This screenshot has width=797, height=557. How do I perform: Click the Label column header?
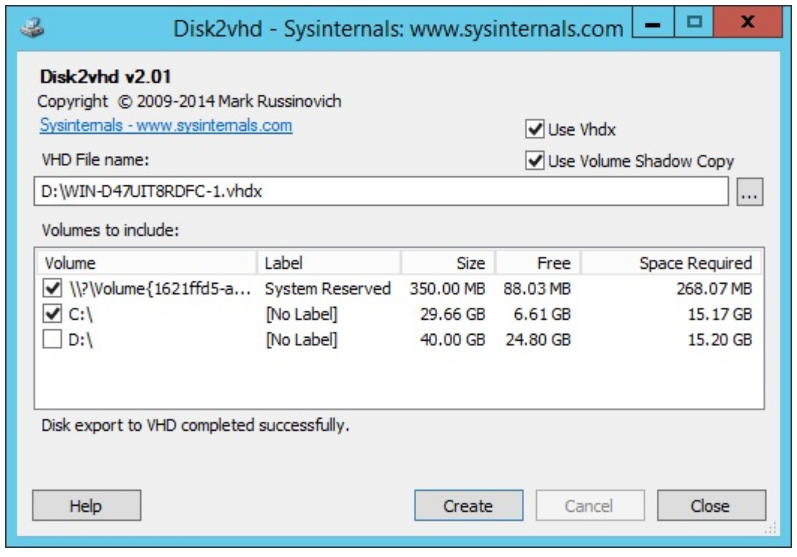[328, 263]
